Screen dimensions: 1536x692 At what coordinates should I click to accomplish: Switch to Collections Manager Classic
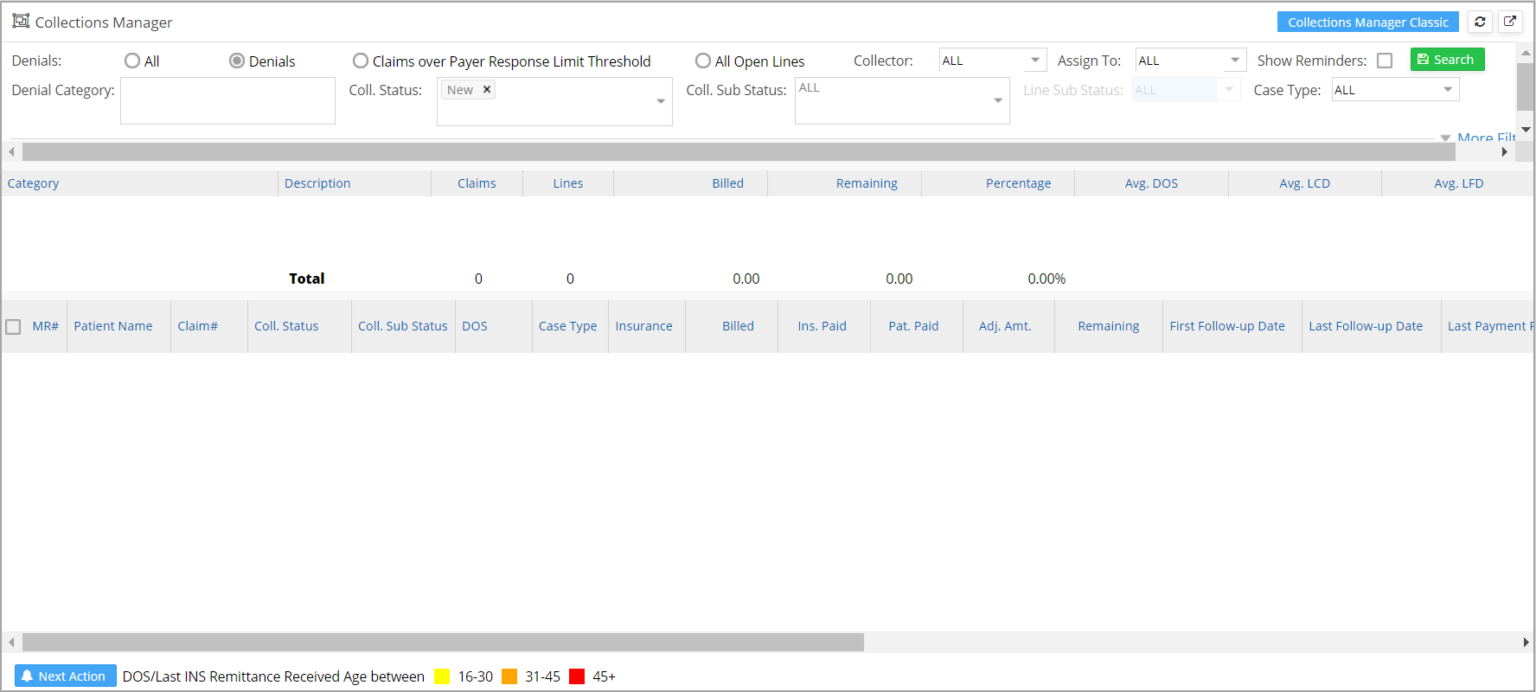[1368, 21]
